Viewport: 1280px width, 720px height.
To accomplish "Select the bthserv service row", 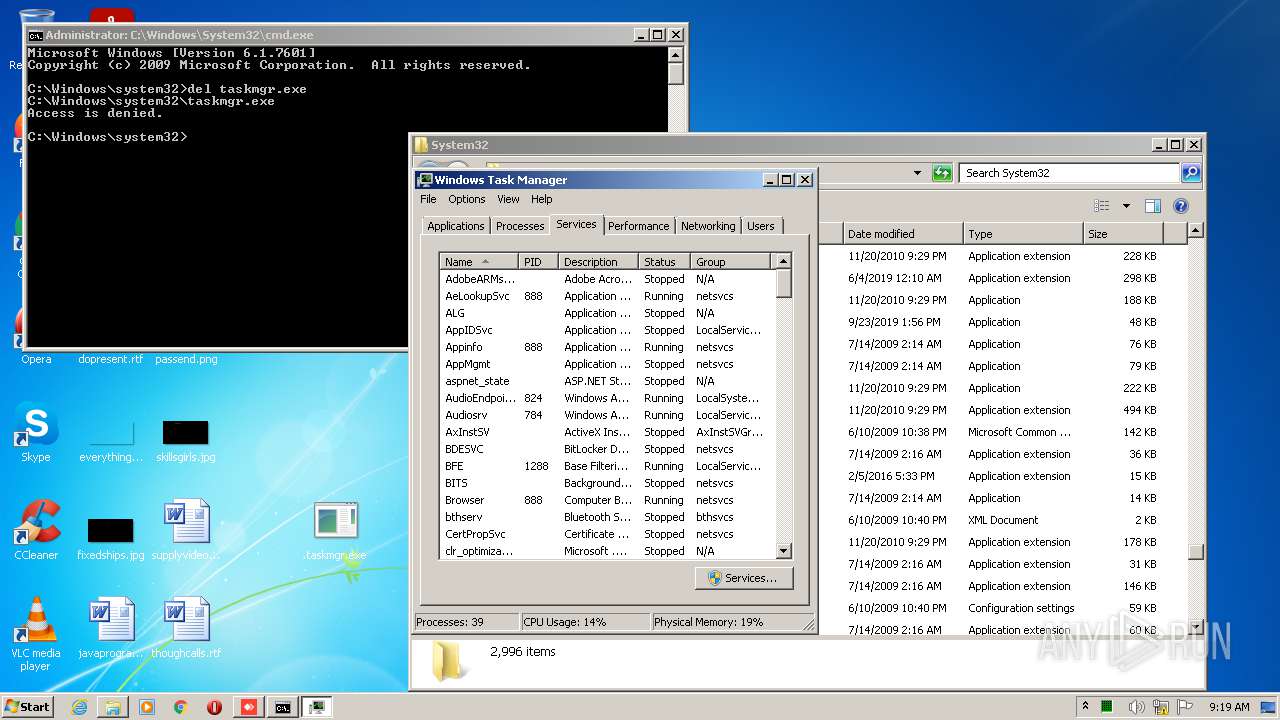I will 607,517.
